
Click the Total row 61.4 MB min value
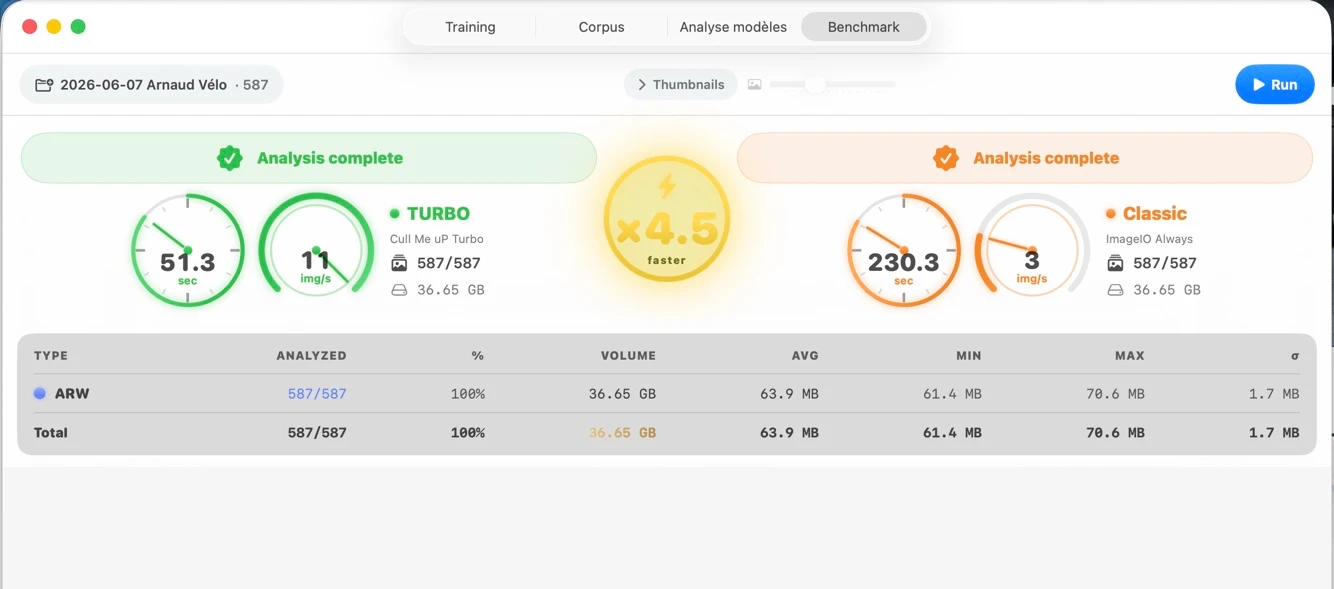[952, 433]
